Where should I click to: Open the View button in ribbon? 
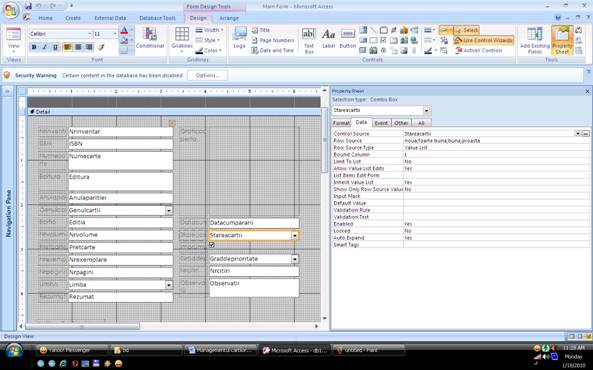[x=13, y=39]
